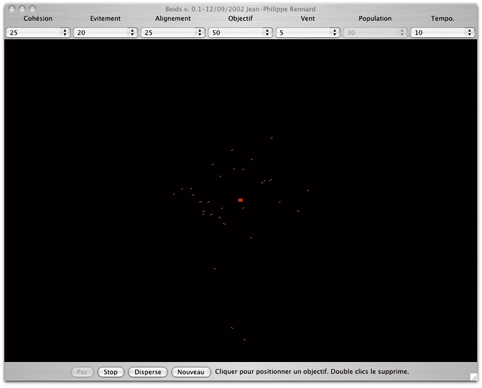Click the Alignement stepper arrows
The height and width of the screenshot is (388, 482).
click(x=200, y=32)
